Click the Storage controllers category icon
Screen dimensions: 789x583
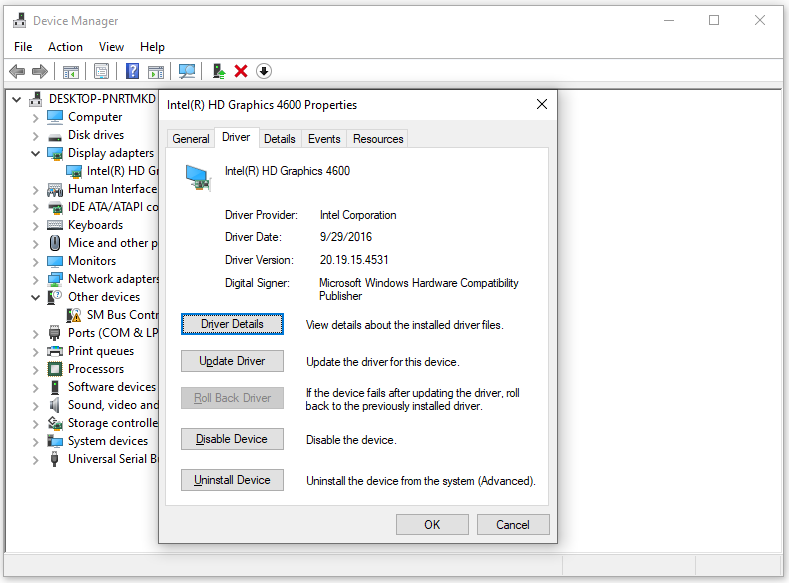pos(54,423)
